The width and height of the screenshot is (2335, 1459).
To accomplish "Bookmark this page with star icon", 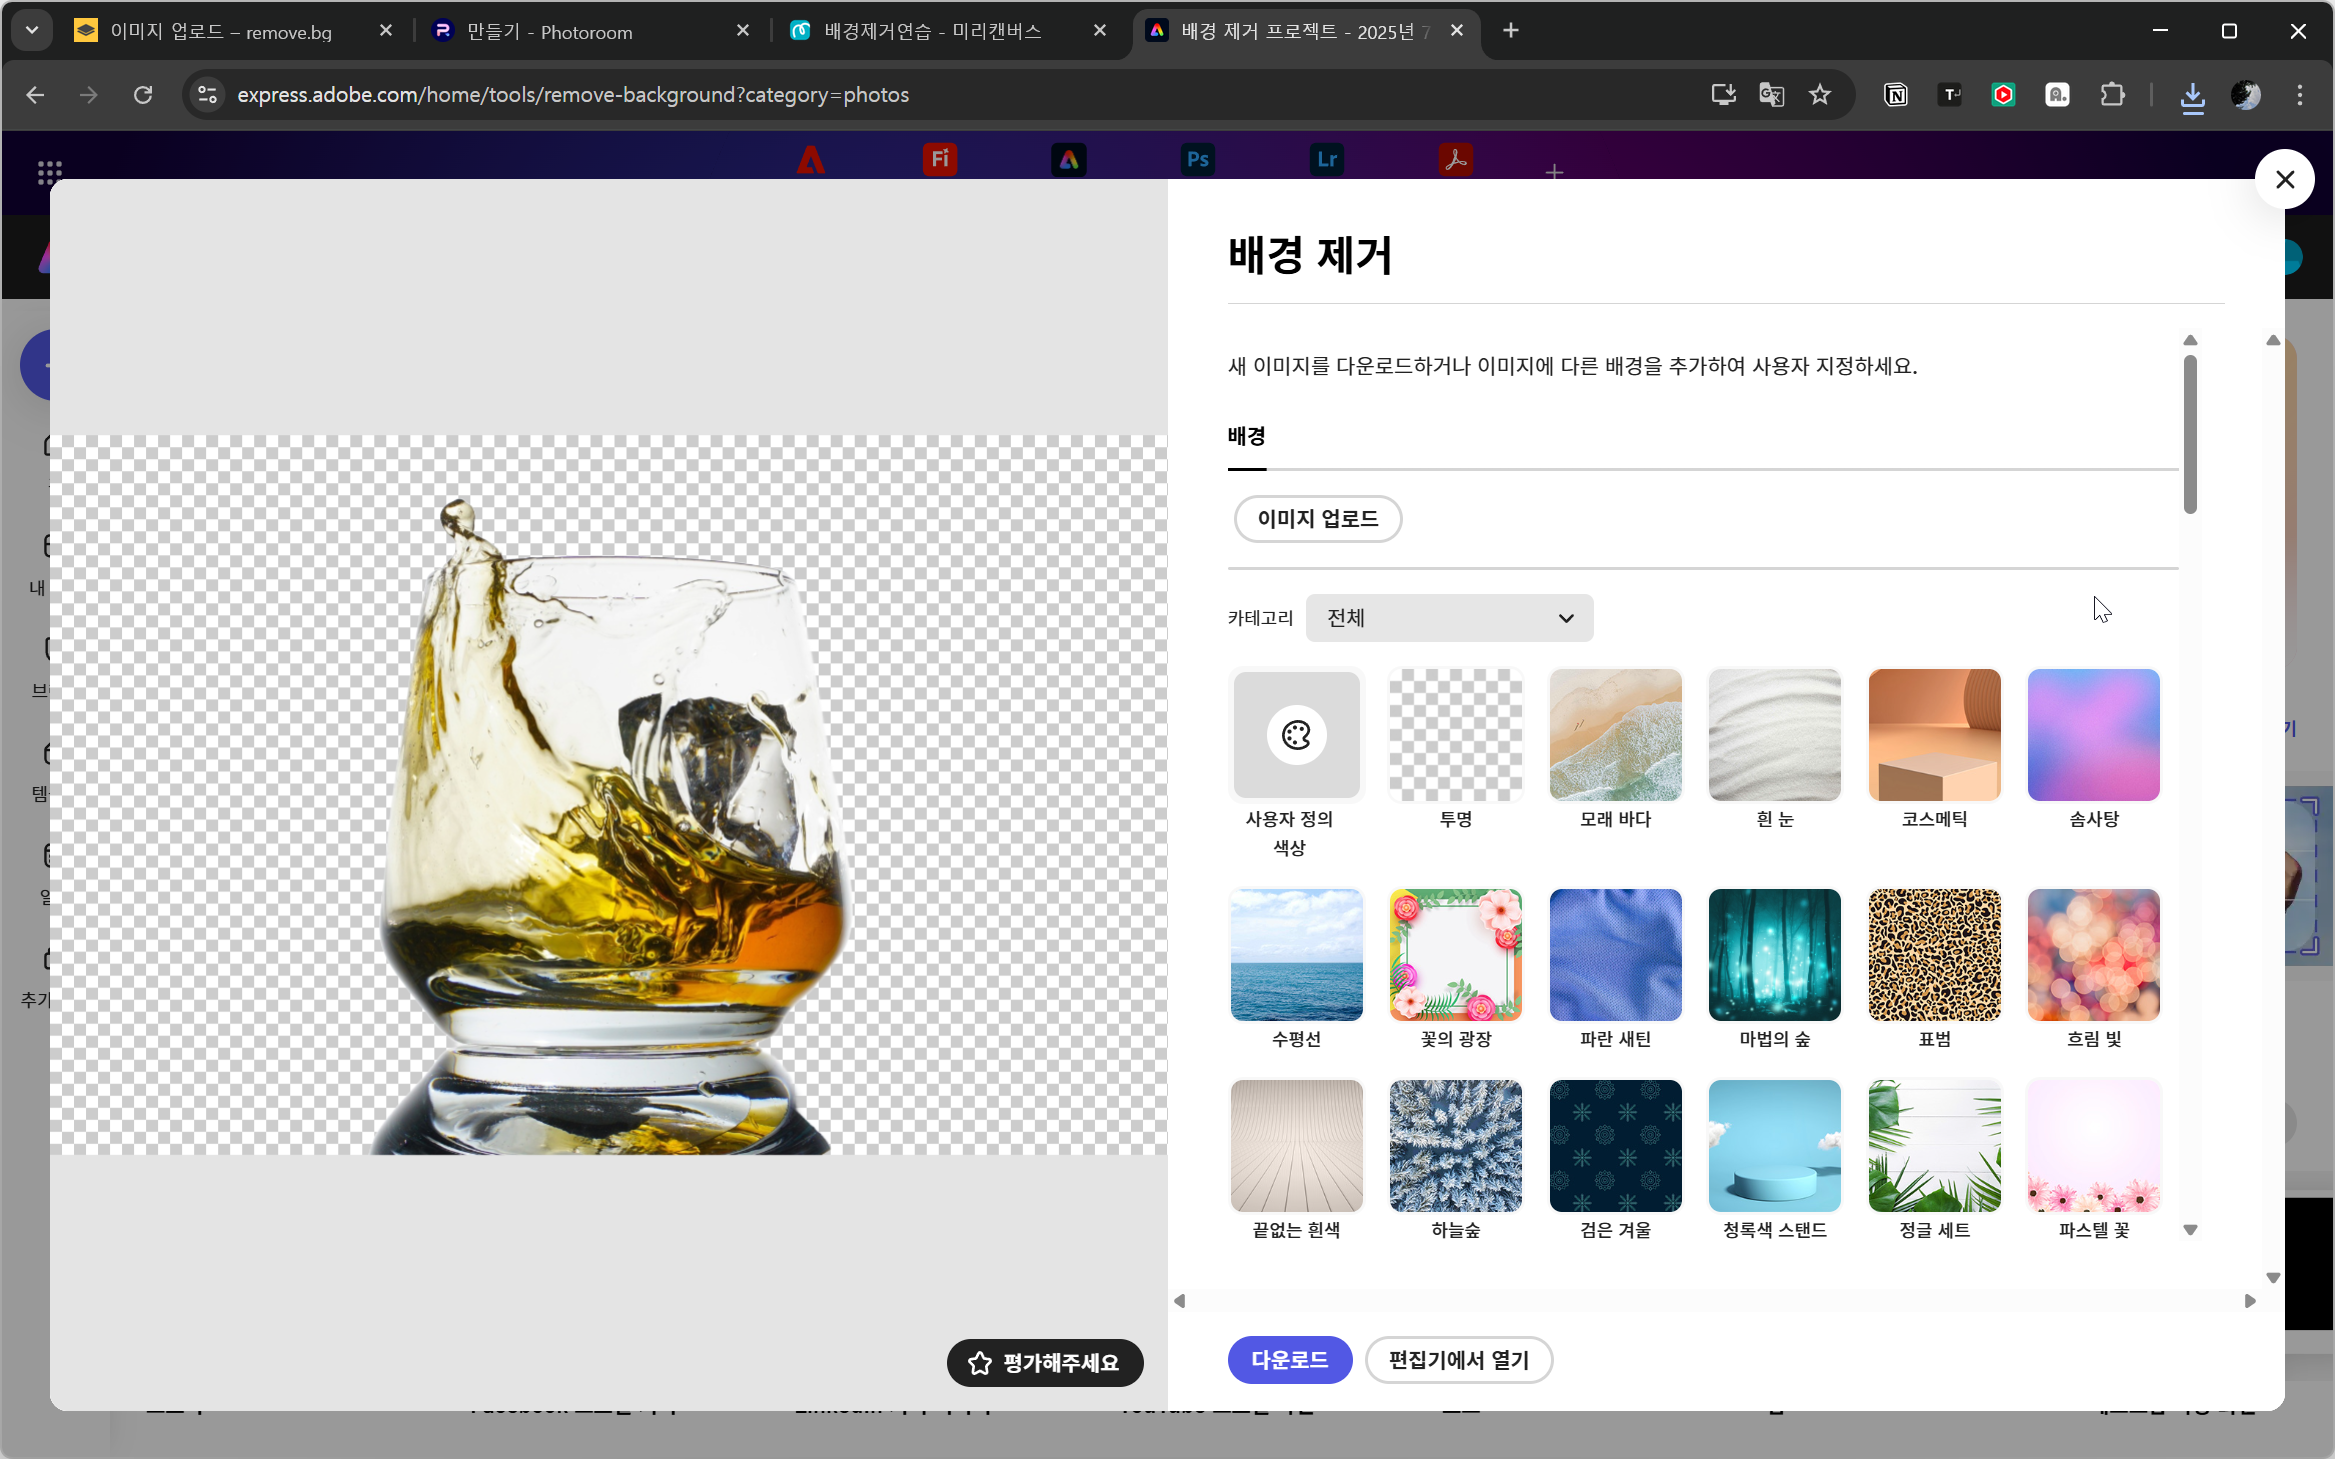I will (x=1820, y=95).
